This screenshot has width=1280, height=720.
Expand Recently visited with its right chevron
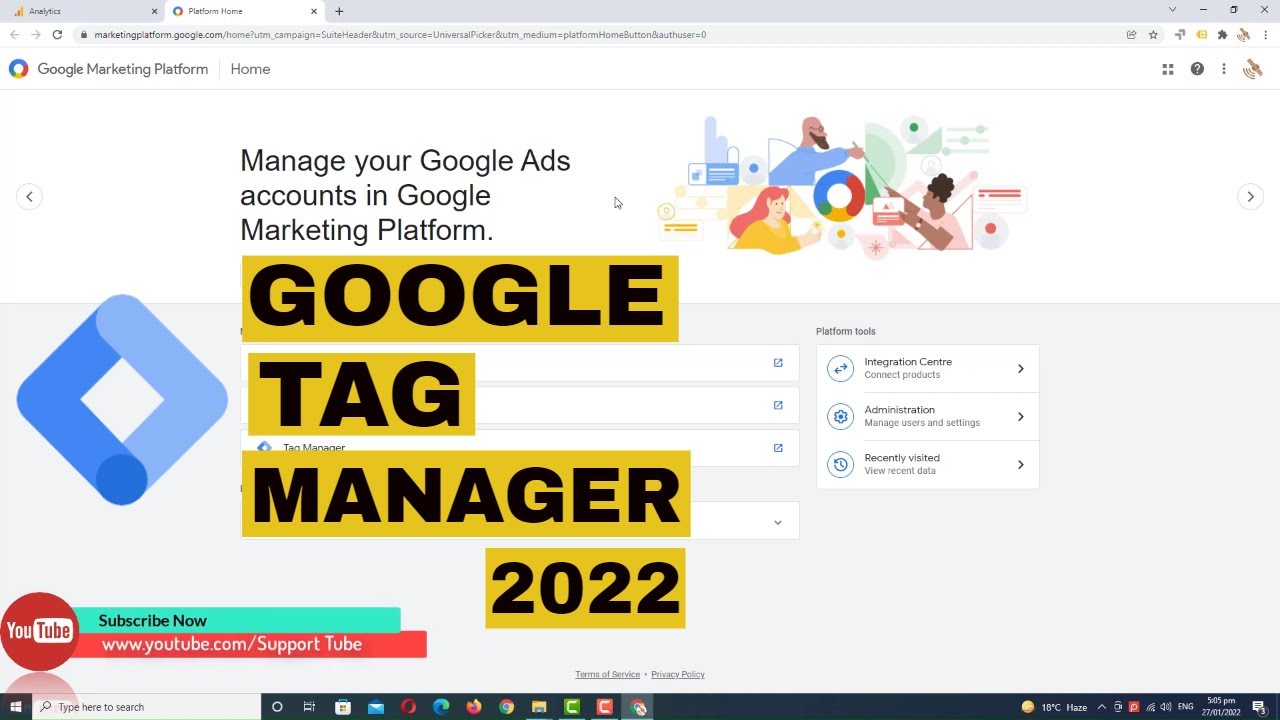point(1021,465)
